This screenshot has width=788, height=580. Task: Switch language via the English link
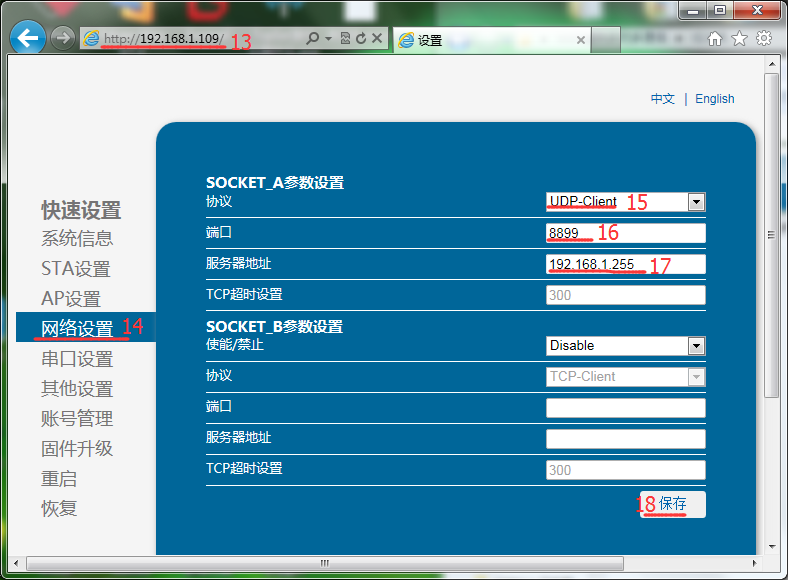(714, 99)
